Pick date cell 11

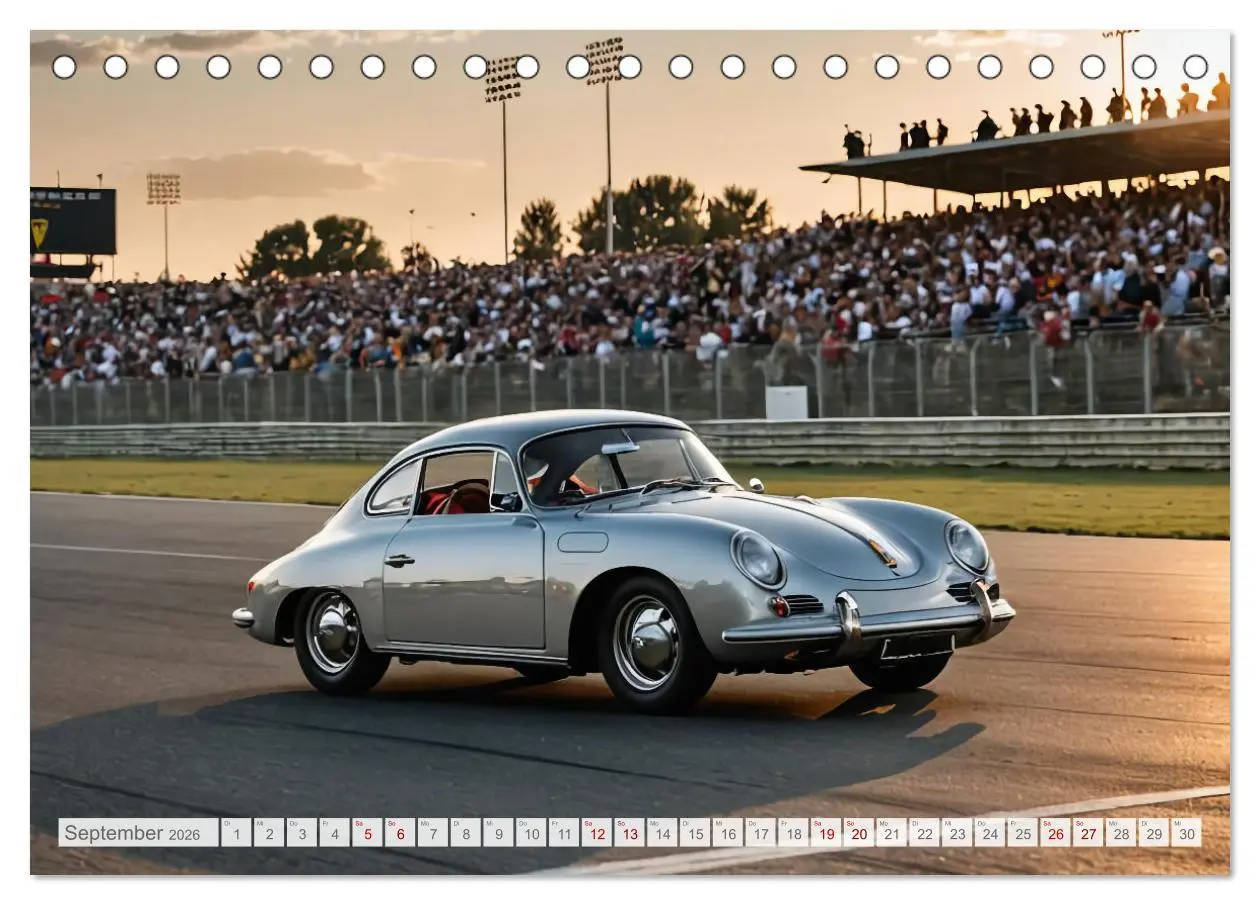pos(564,833)
